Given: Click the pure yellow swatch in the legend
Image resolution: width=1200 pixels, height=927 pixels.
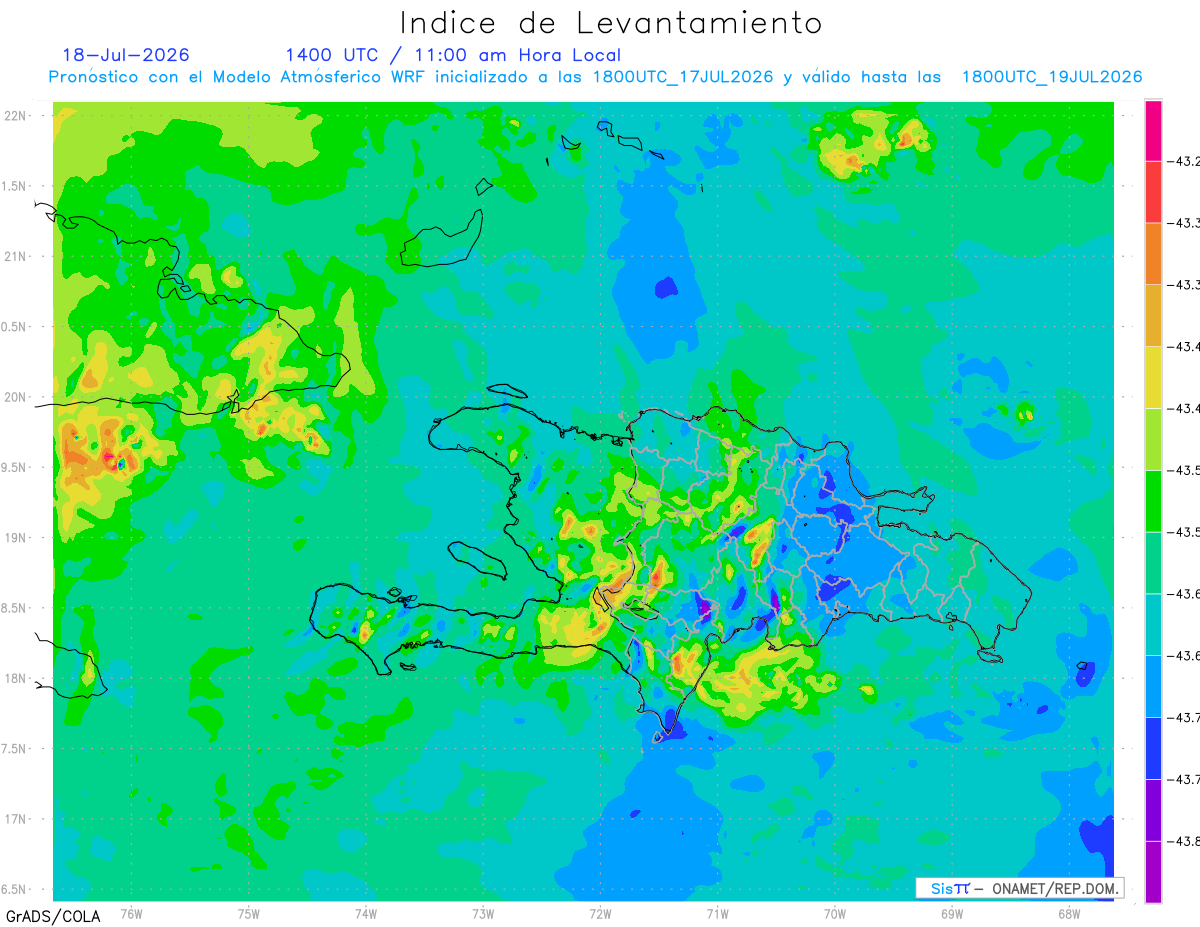Looking at the screenshot, I should pyautogui.click(x=1153, y=377).
